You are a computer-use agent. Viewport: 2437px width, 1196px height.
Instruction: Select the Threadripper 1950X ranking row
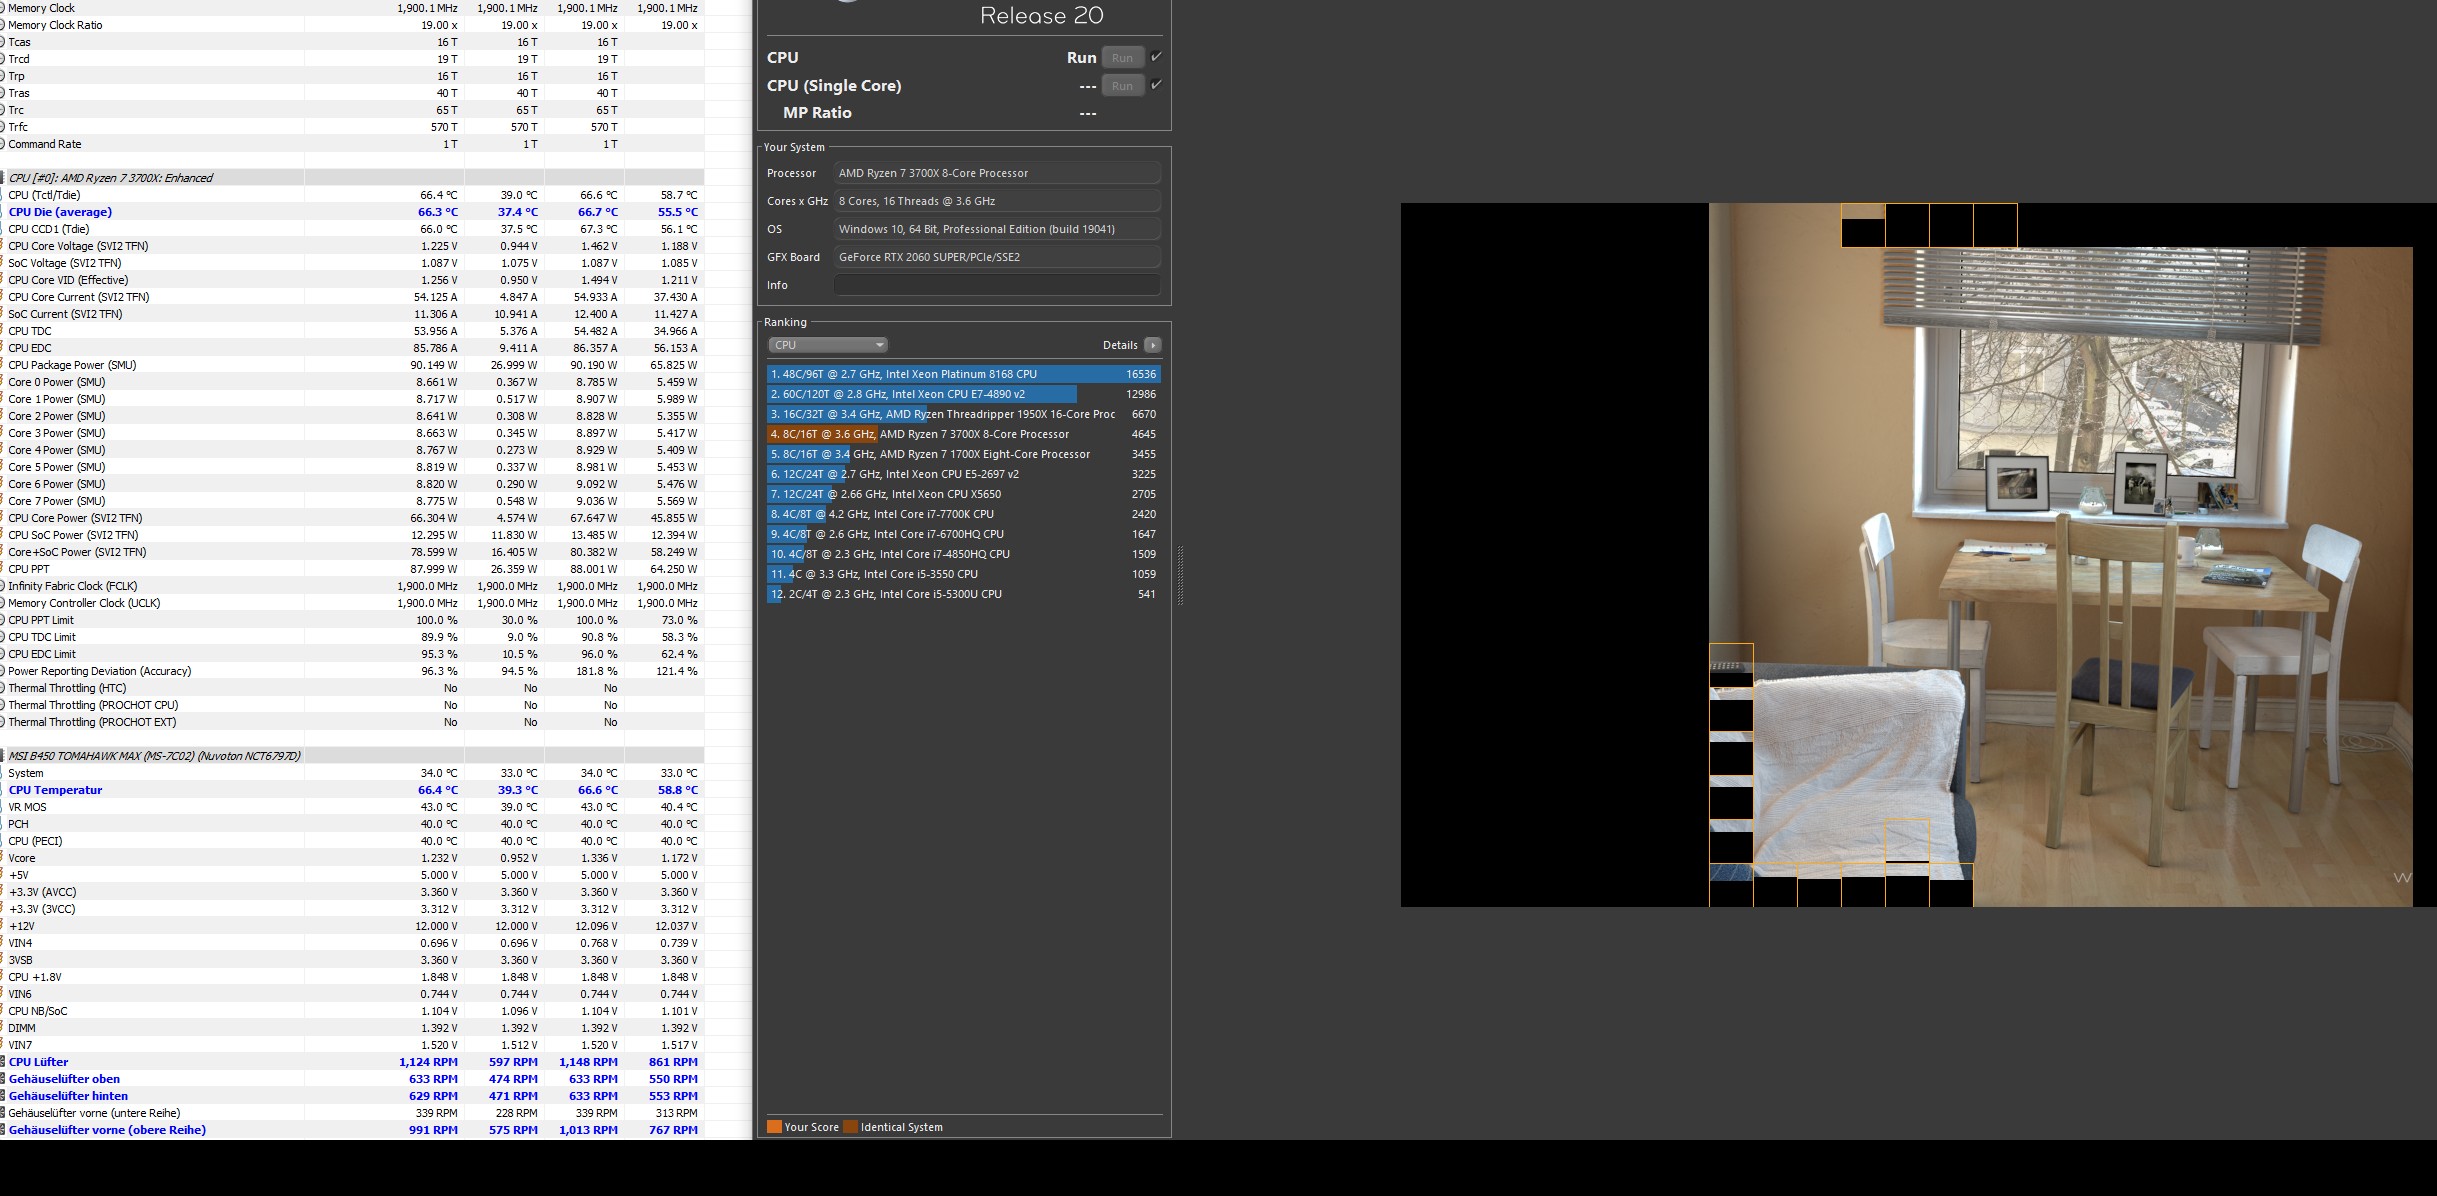(963, 414)
